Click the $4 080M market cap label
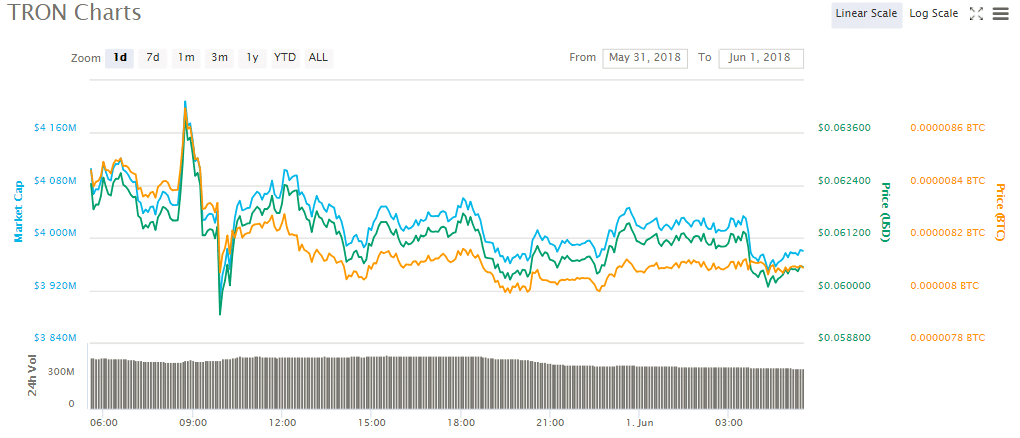1020x438 pixels. coord(55,181)
